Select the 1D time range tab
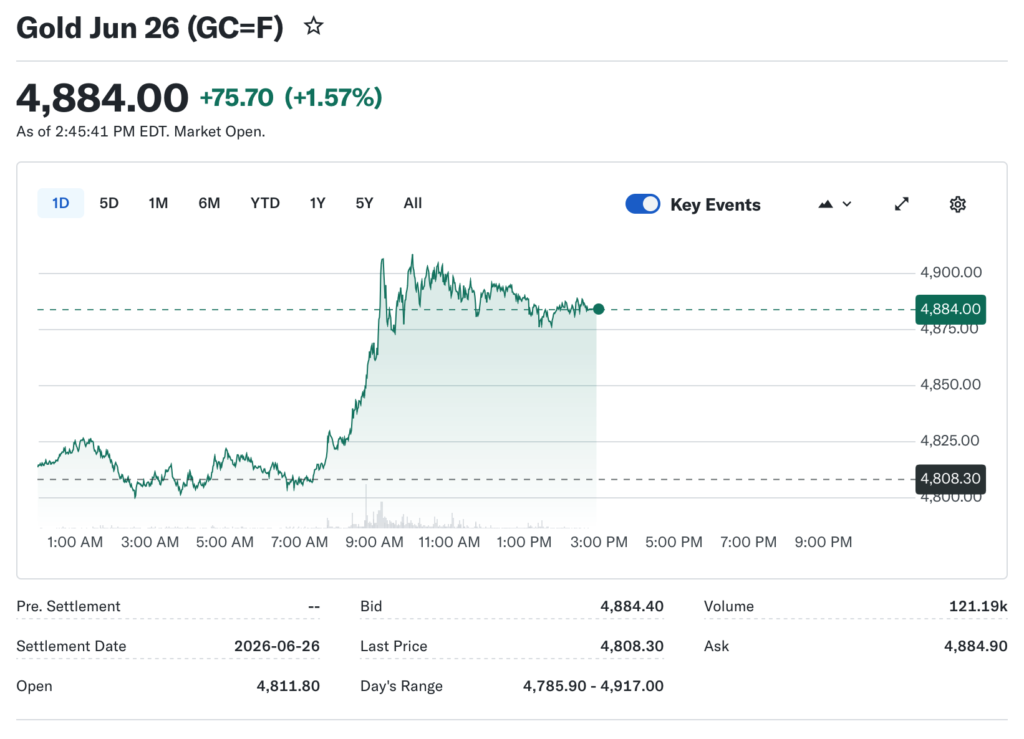The height and width of the screenshot is (739, 1024). tap(60, 203)
